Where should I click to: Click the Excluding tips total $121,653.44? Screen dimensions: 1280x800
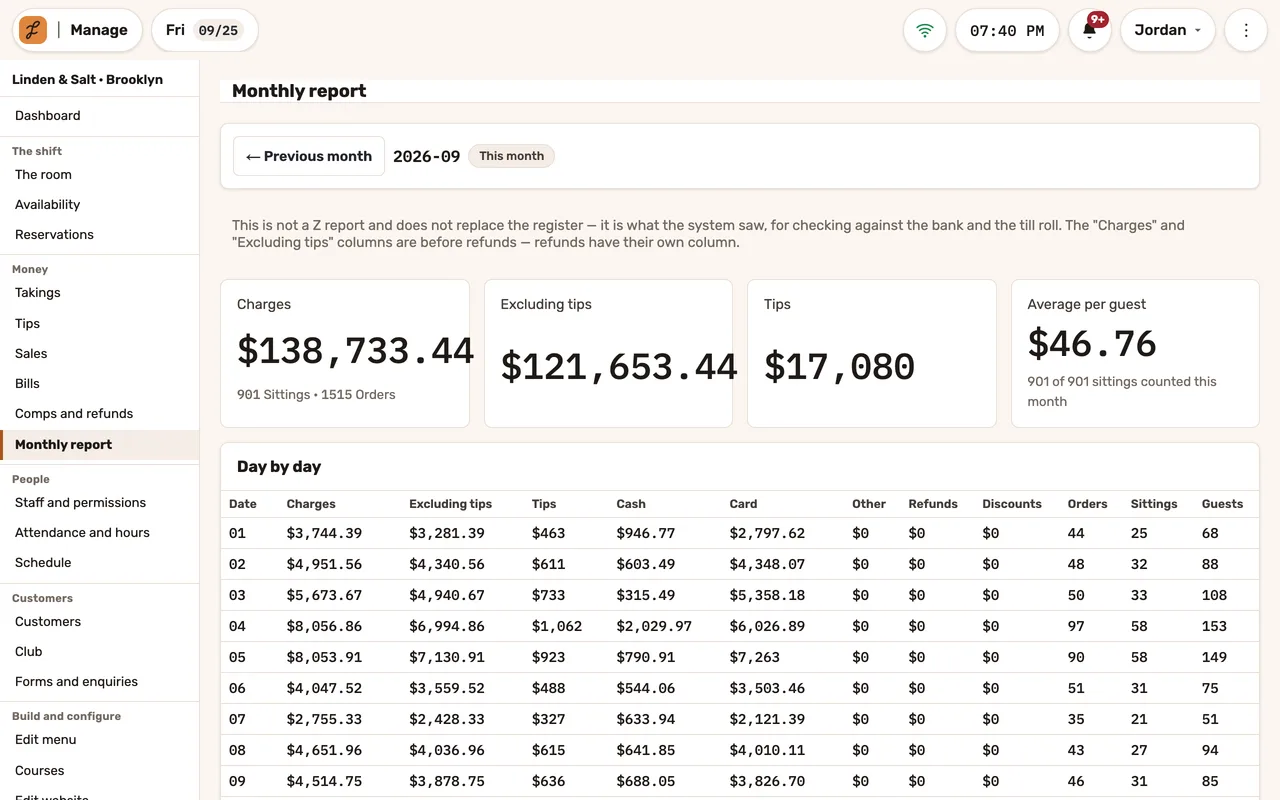619,367
